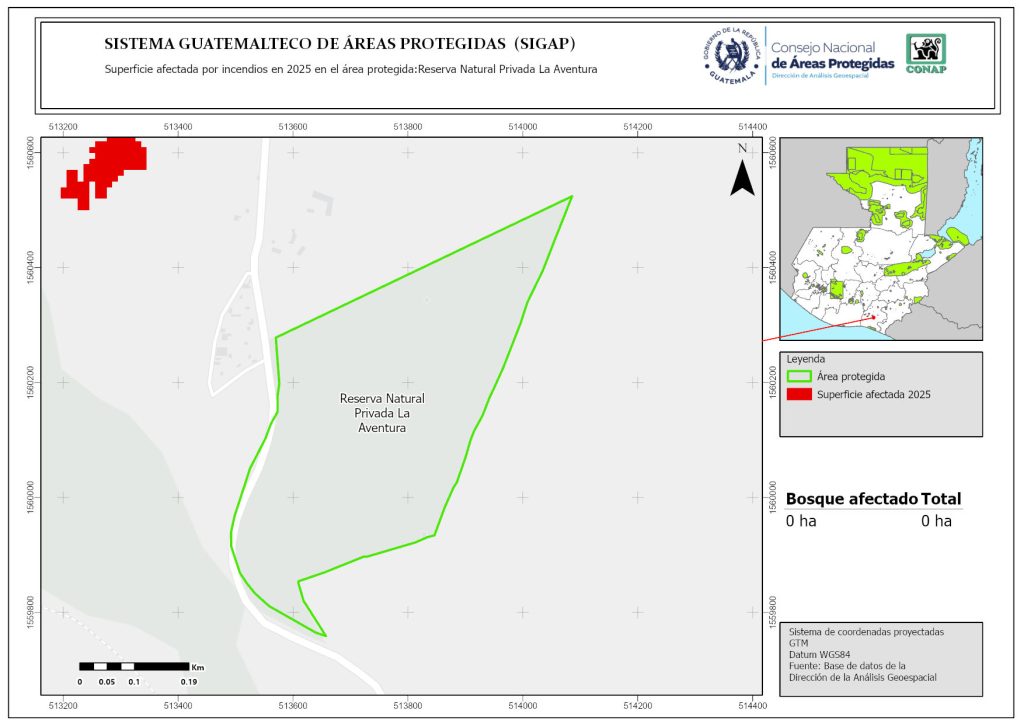This screenshot has width=1024, height=724.
Task: Click the 514000 coordinate label on top axis
Action: tap(523, 127)
